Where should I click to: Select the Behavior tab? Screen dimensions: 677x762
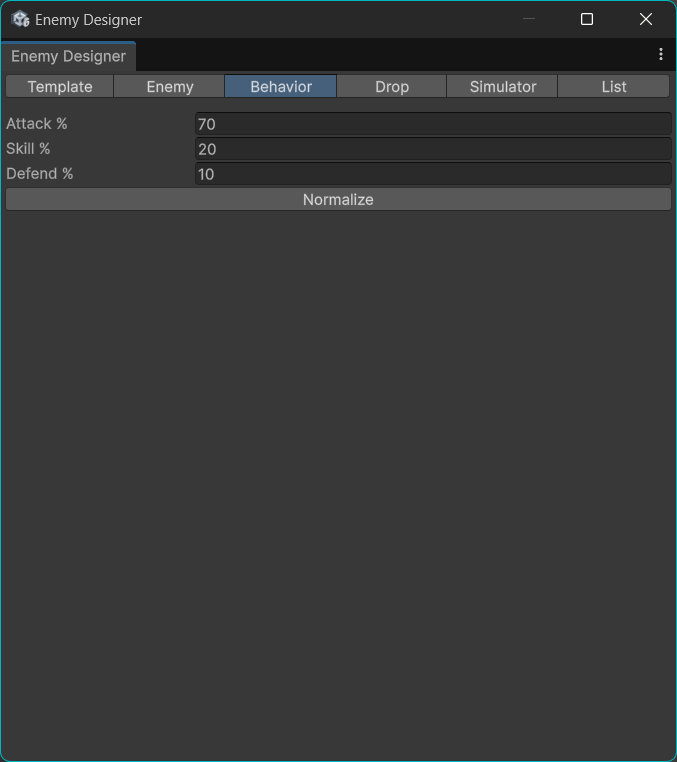point(281,87)
